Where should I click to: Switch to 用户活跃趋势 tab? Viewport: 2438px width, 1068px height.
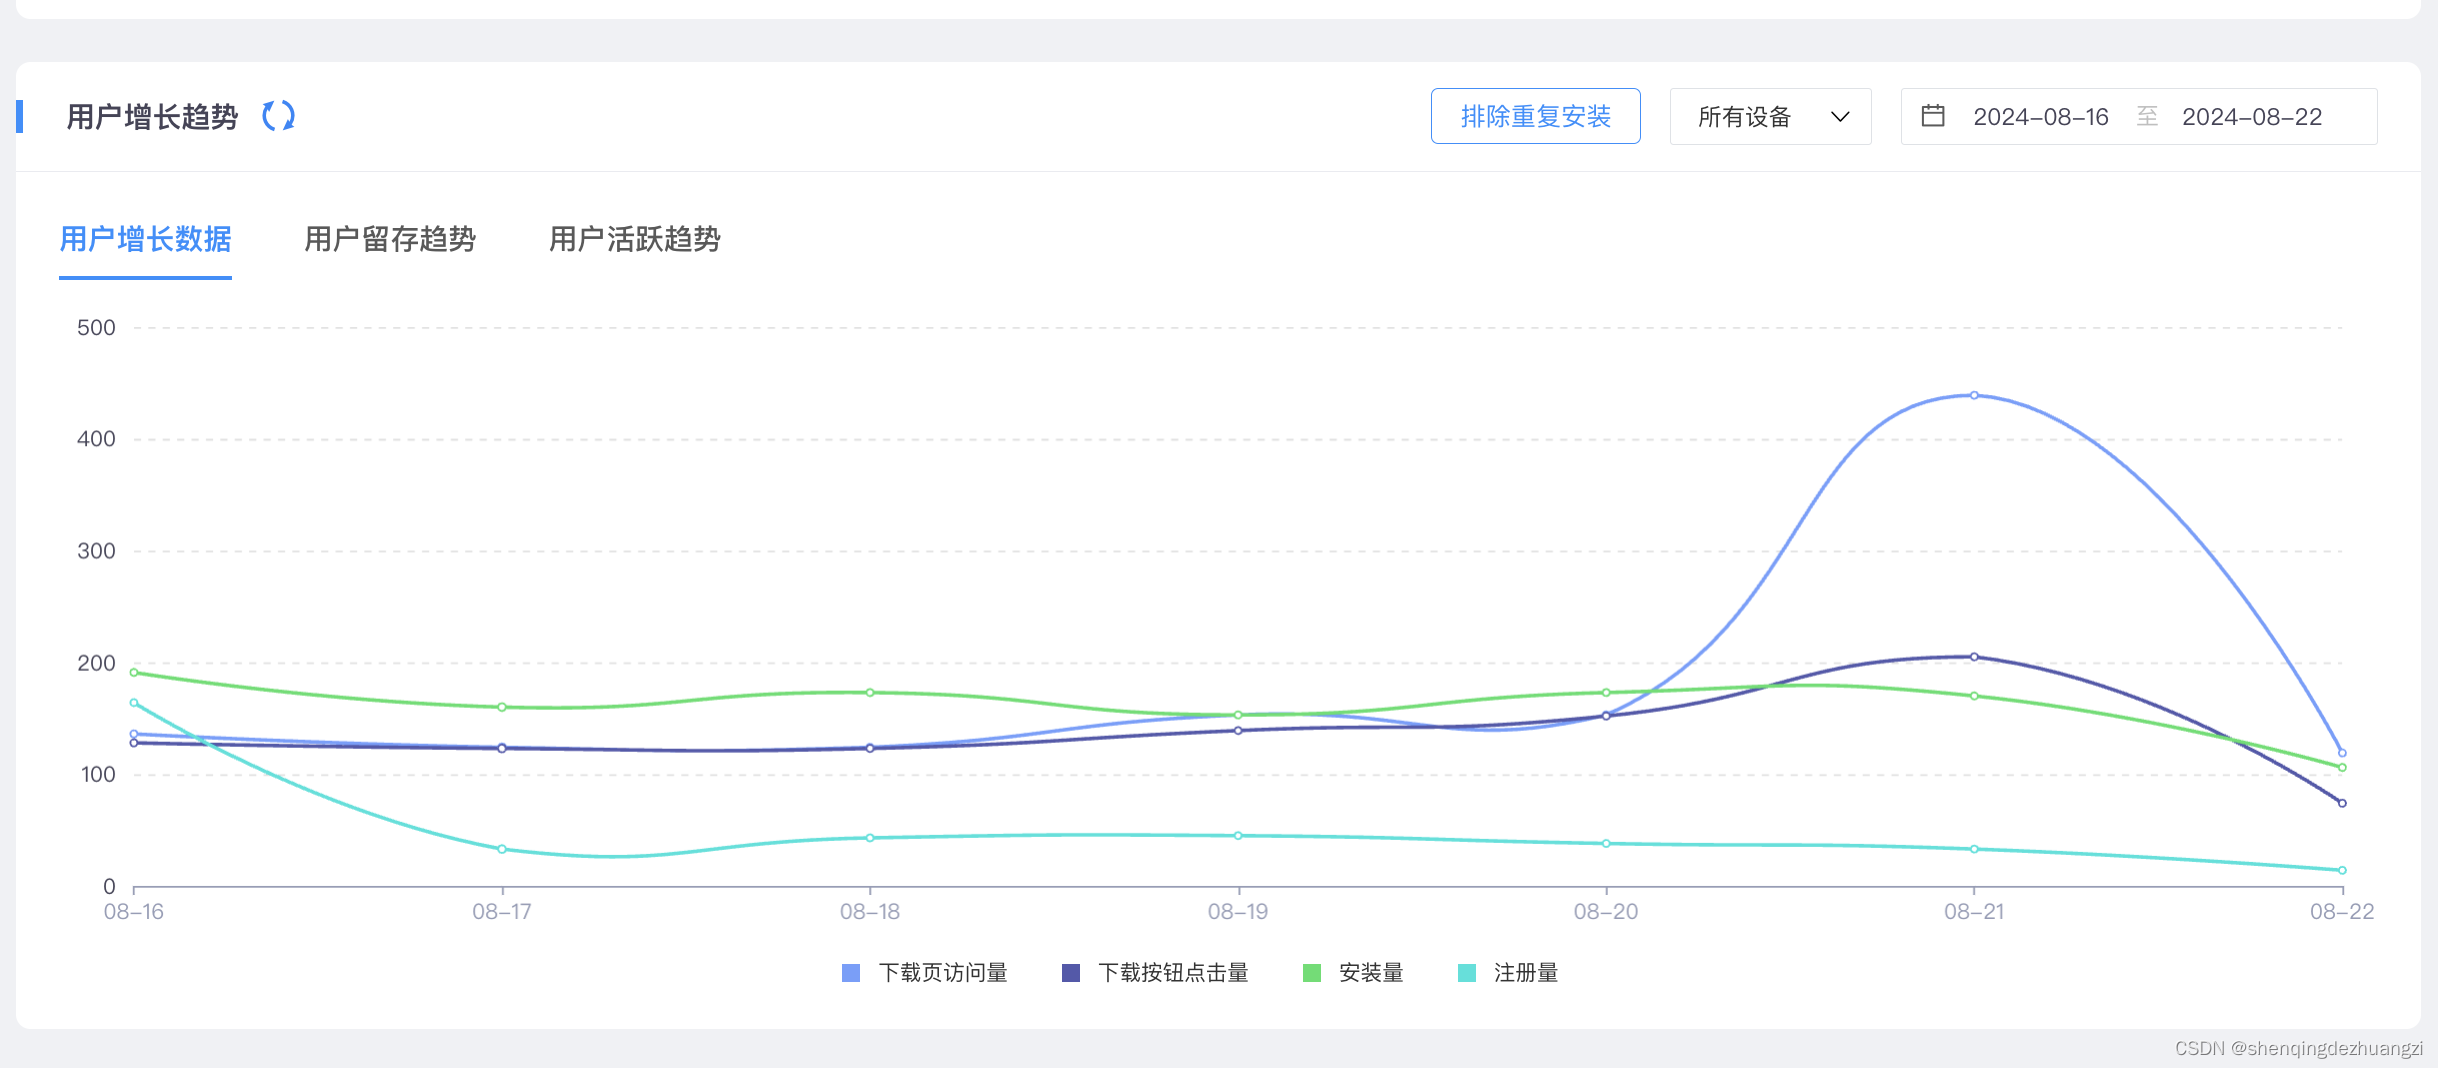[x=634, y=239]
